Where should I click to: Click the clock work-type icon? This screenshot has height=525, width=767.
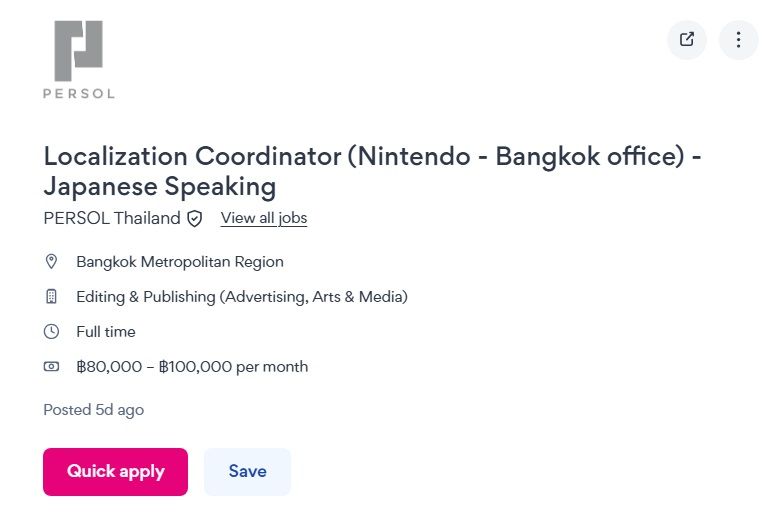(x=52, y=332)
